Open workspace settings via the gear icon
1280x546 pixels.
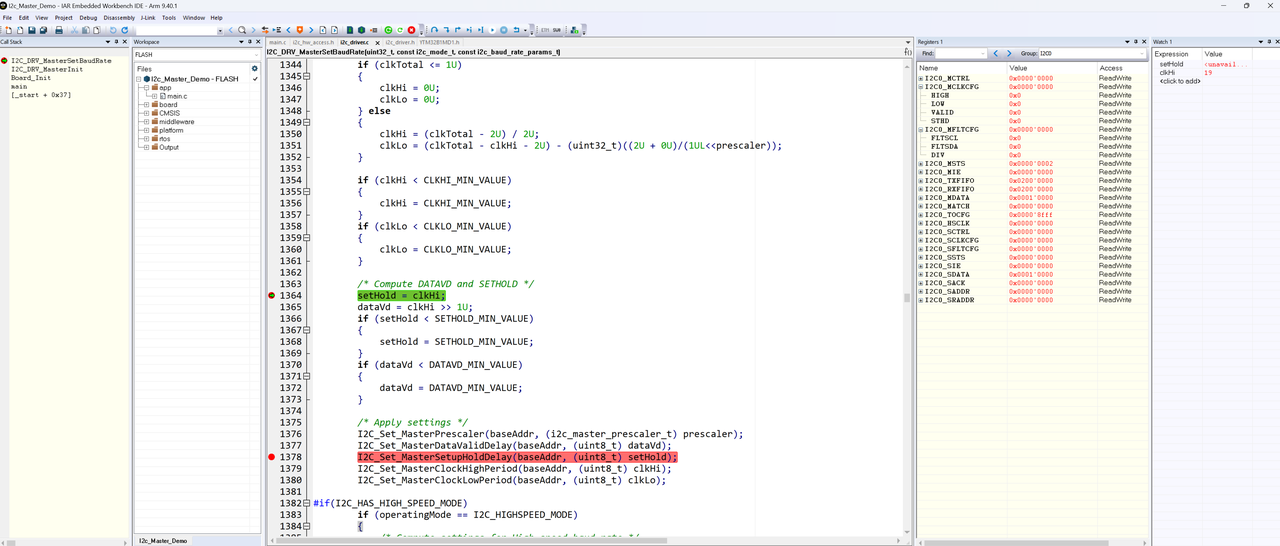click(254, 69)
